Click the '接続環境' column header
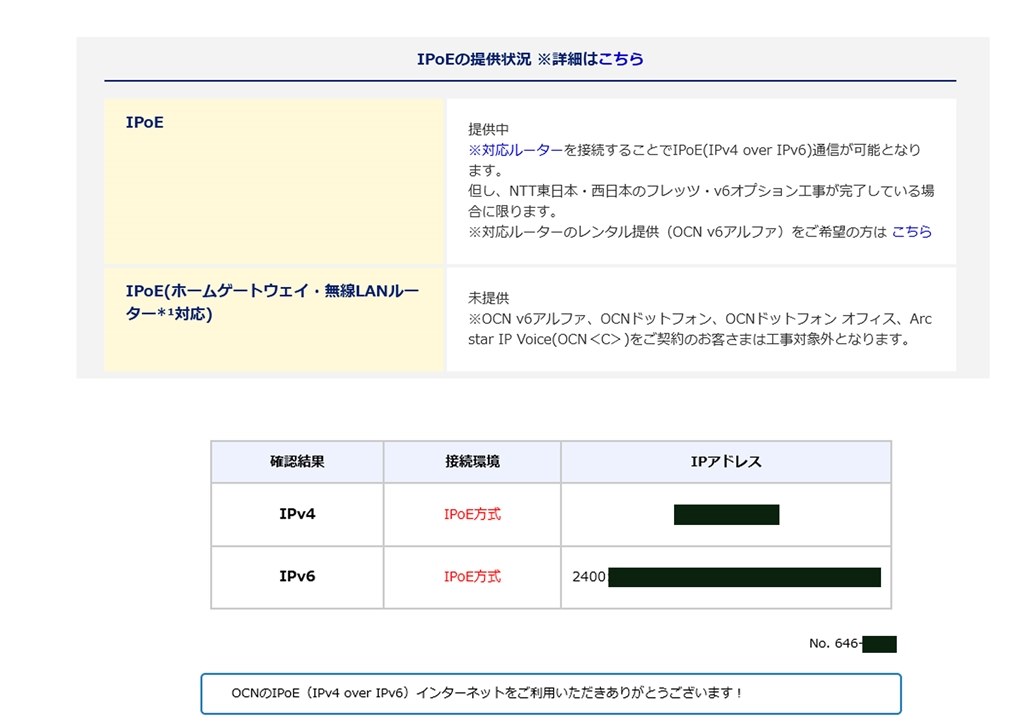This screenshot has width=1024, height=724. [472, 462]
